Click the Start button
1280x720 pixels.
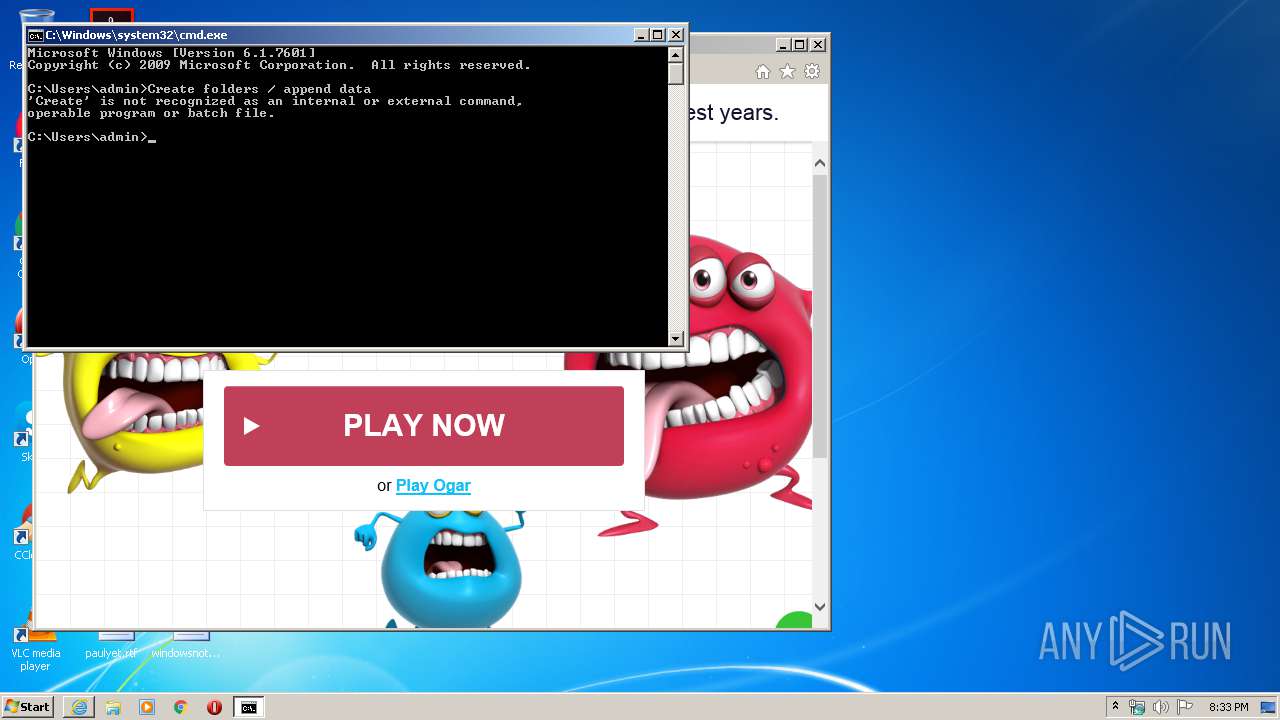(x=28, y=707)
